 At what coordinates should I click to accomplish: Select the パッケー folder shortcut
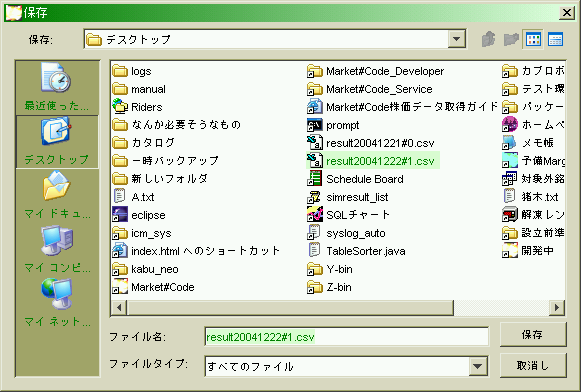pyautogui.click(x=534, y=107)
